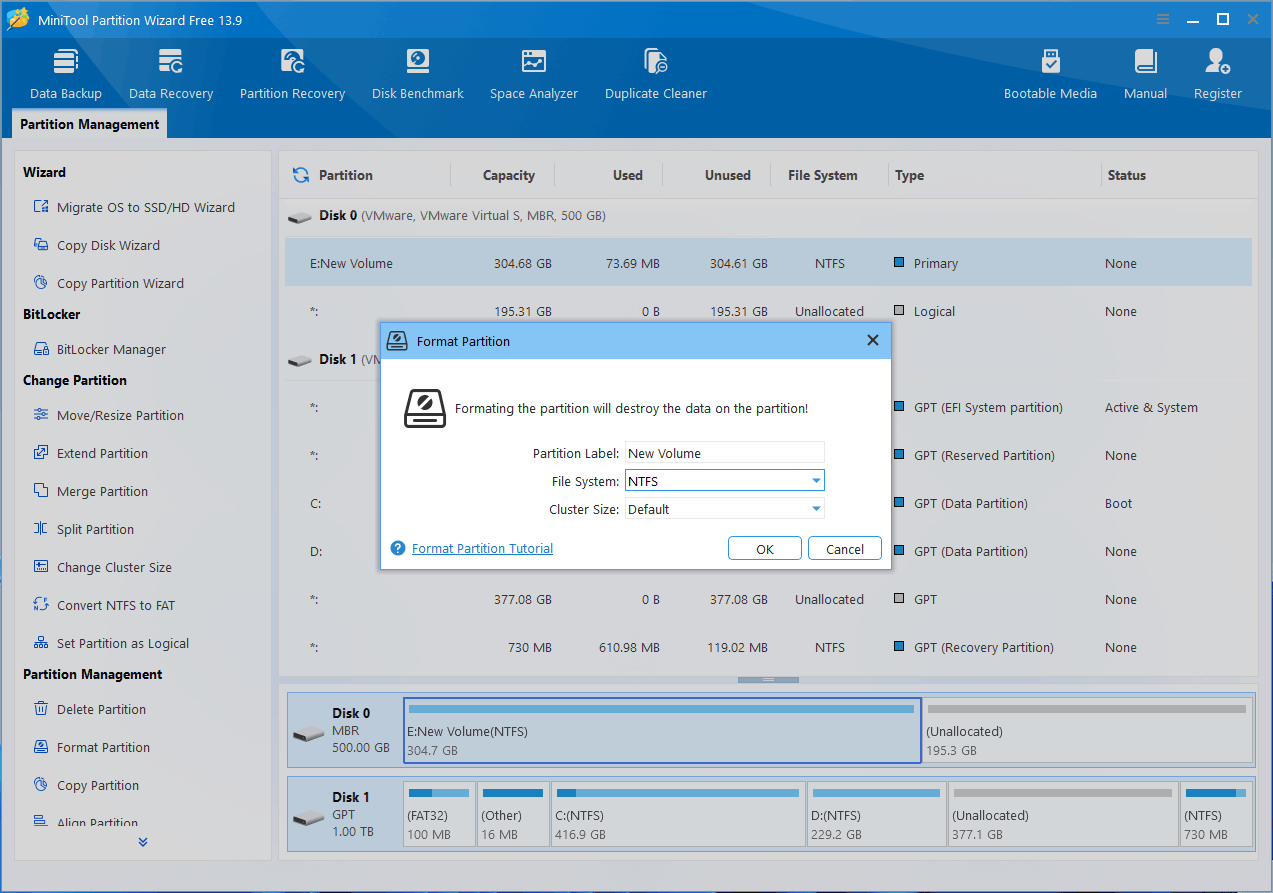This screenshot has height=893, width=1273.
Task: Launch Data Recovery from the toolbar
Action: [171, 74]
